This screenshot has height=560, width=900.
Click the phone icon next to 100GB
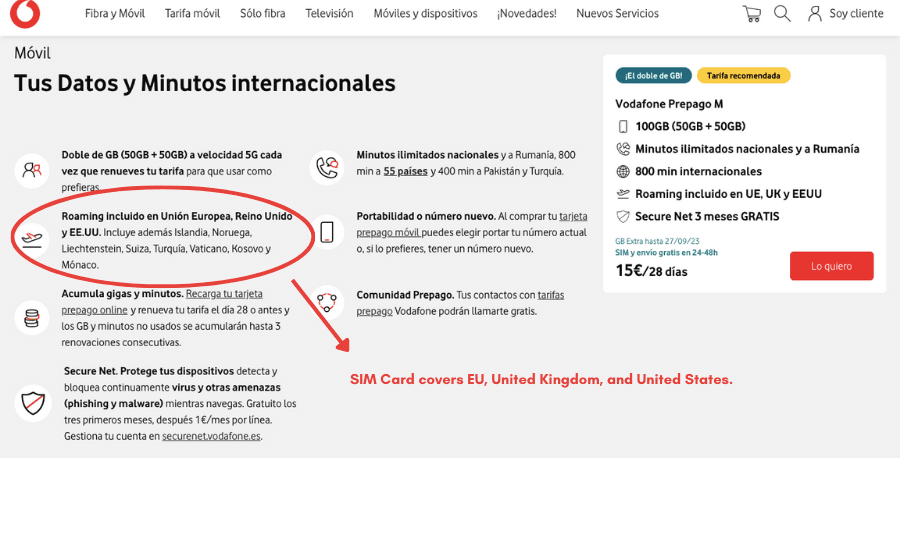623,126
